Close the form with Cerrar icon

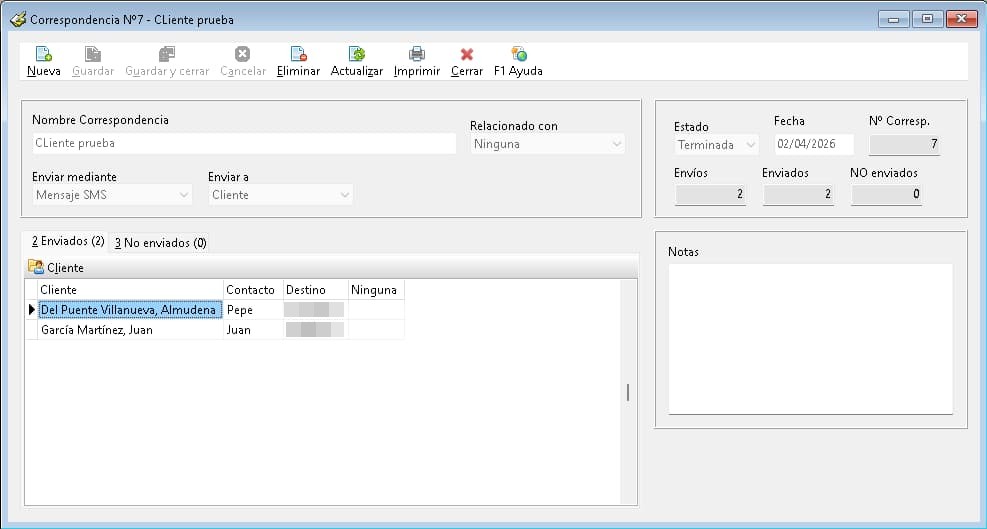pos(466,55)
